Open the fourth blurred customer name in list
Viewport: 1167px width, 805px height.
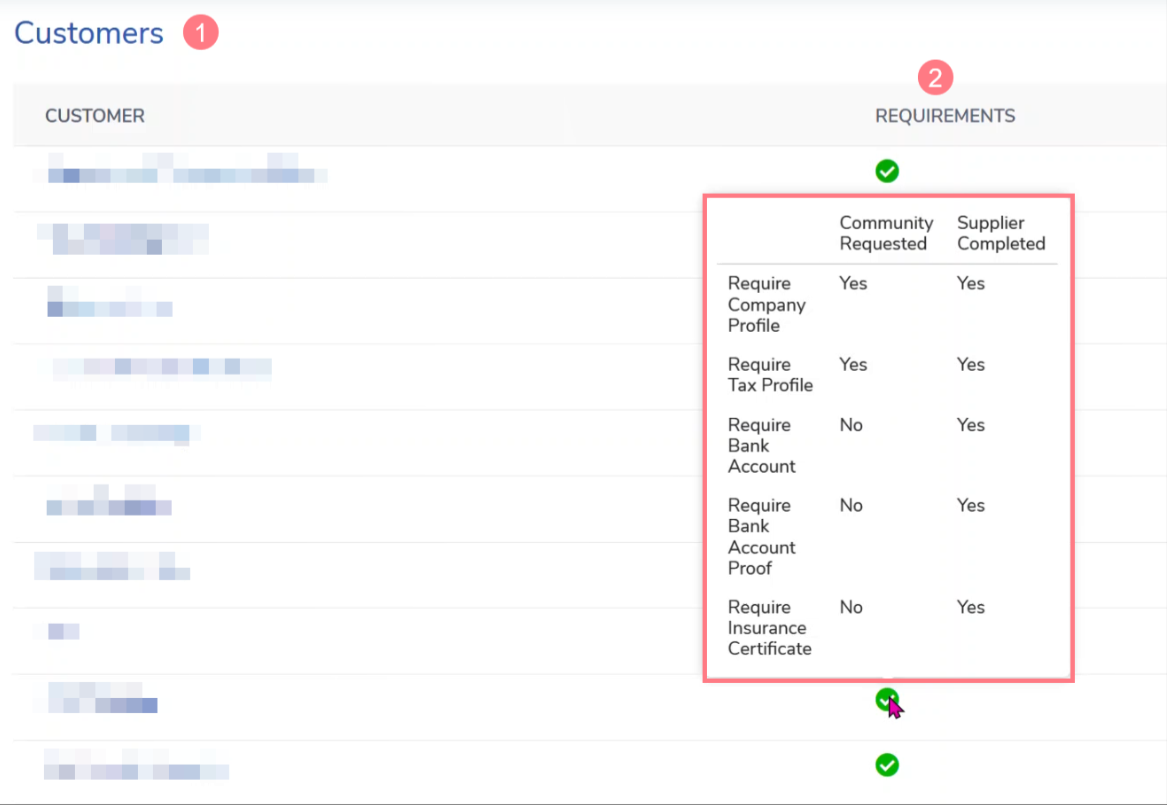(162, 367)
